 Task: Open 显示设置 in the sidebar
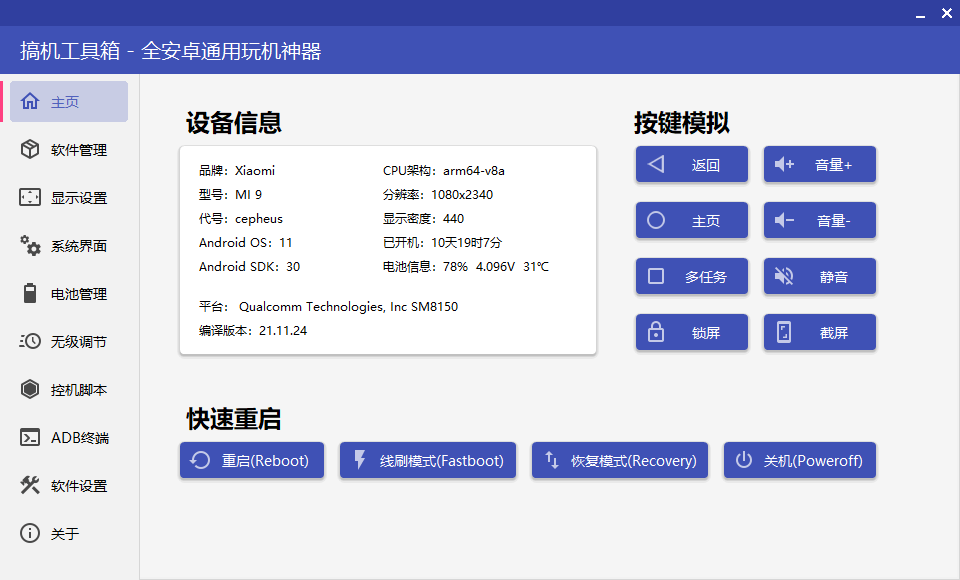(65, 197)
